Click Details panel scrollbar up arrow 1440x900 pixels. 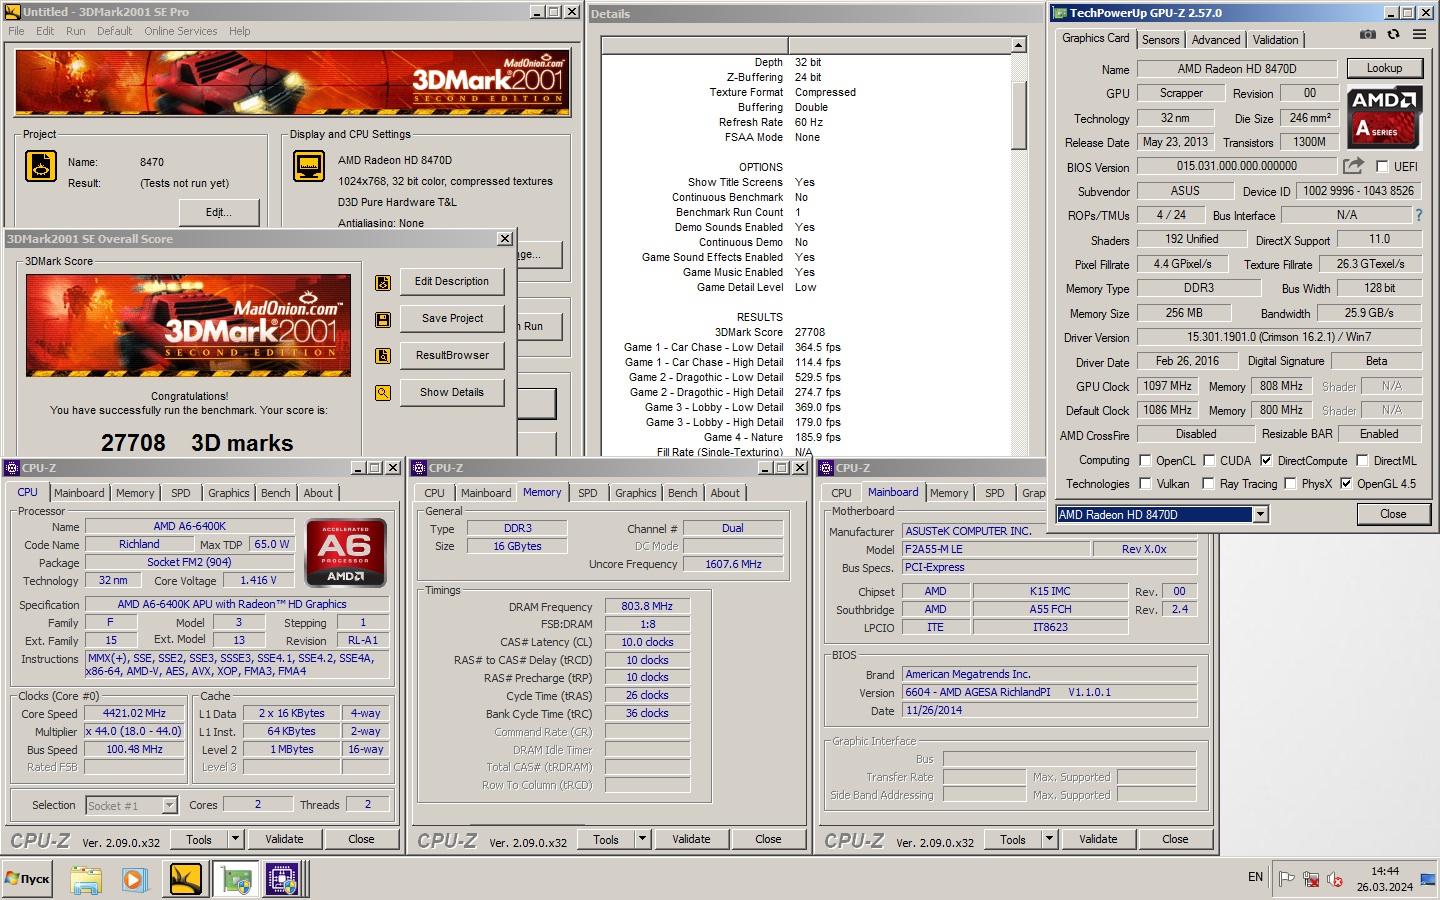coord(1018,46)
